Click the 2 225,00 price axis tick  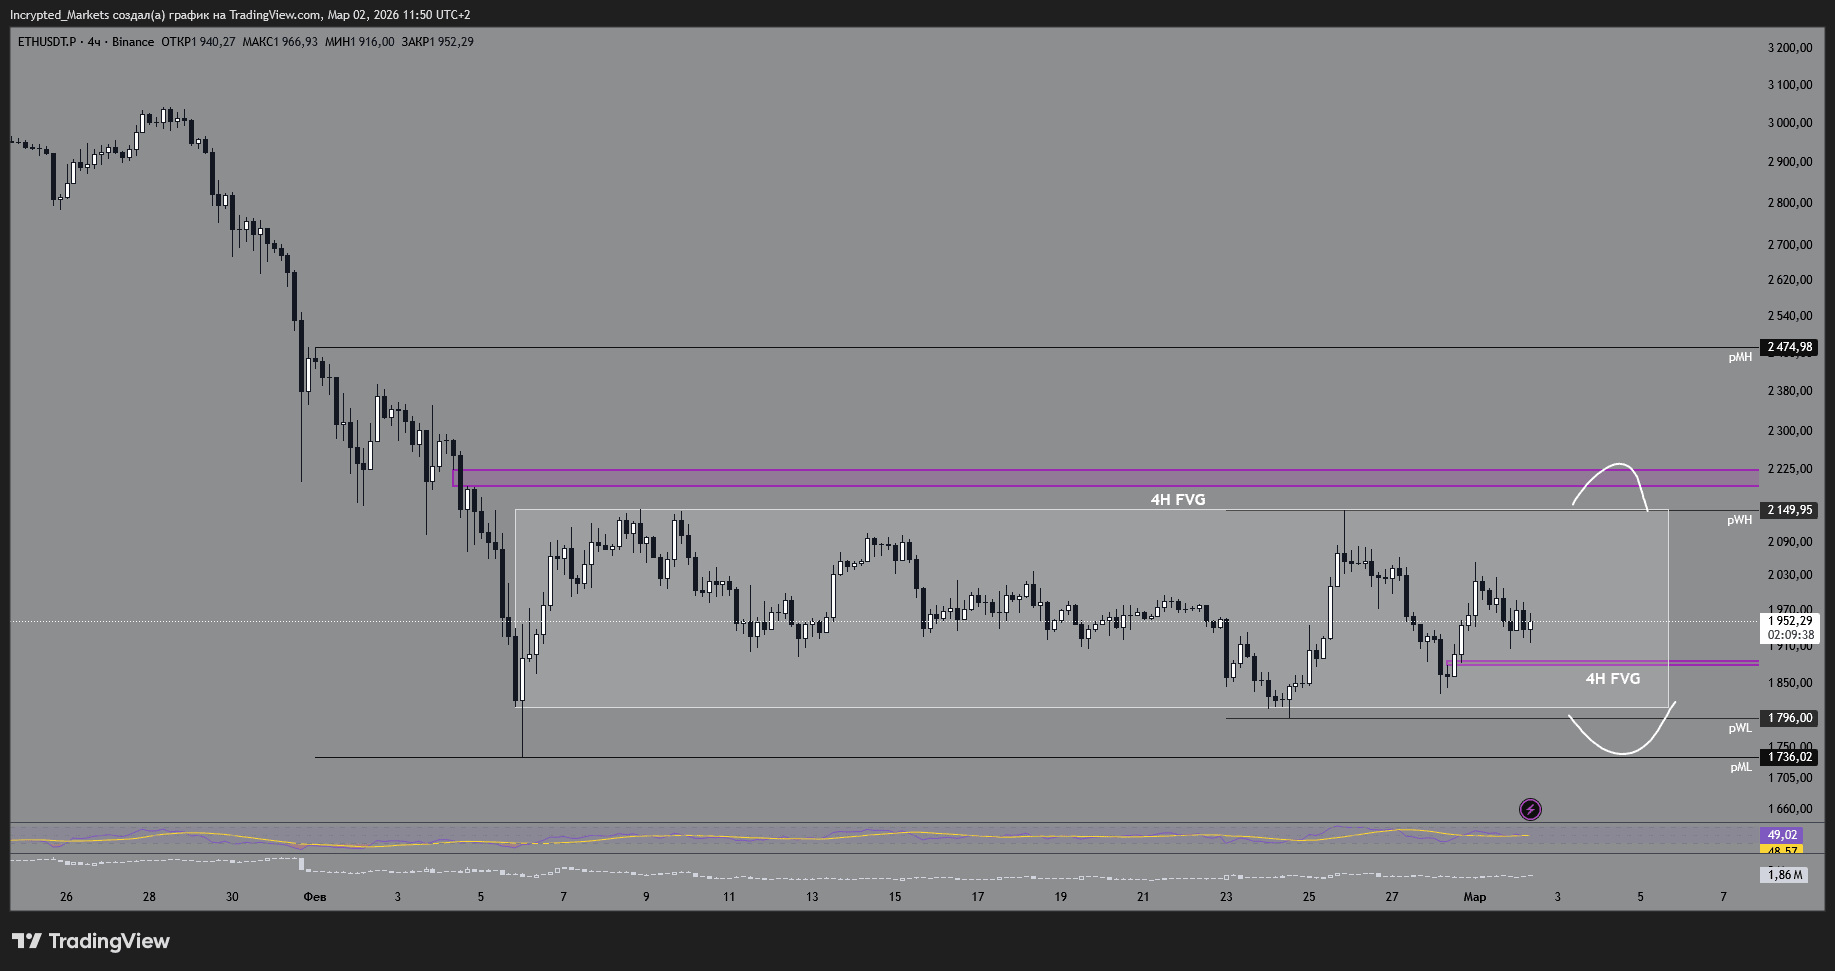coord(1790,469)
